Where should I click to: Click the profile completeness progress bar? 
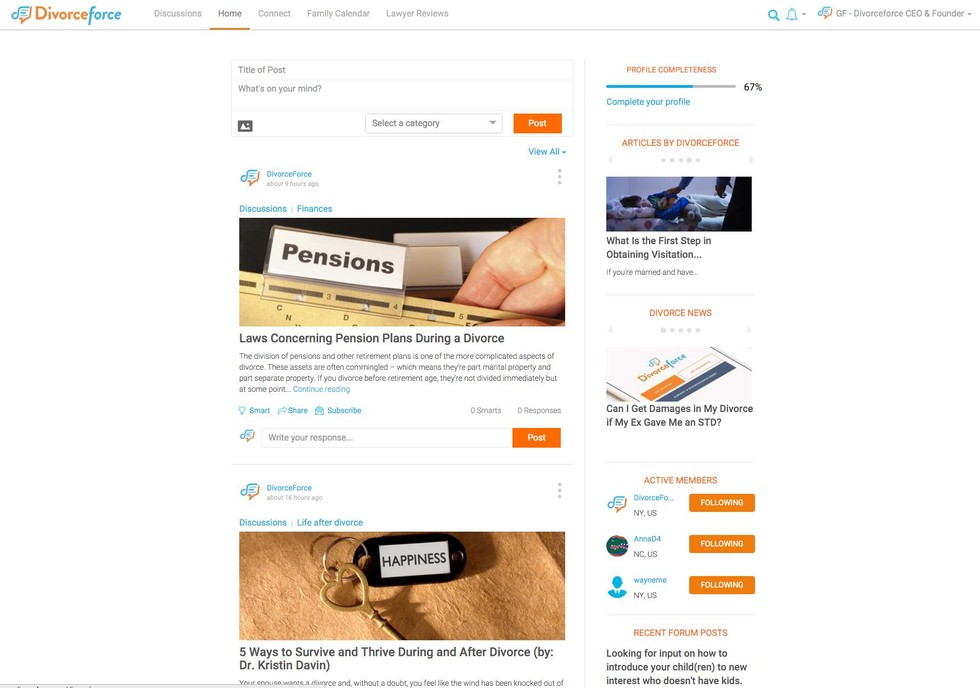coord(671,86)
